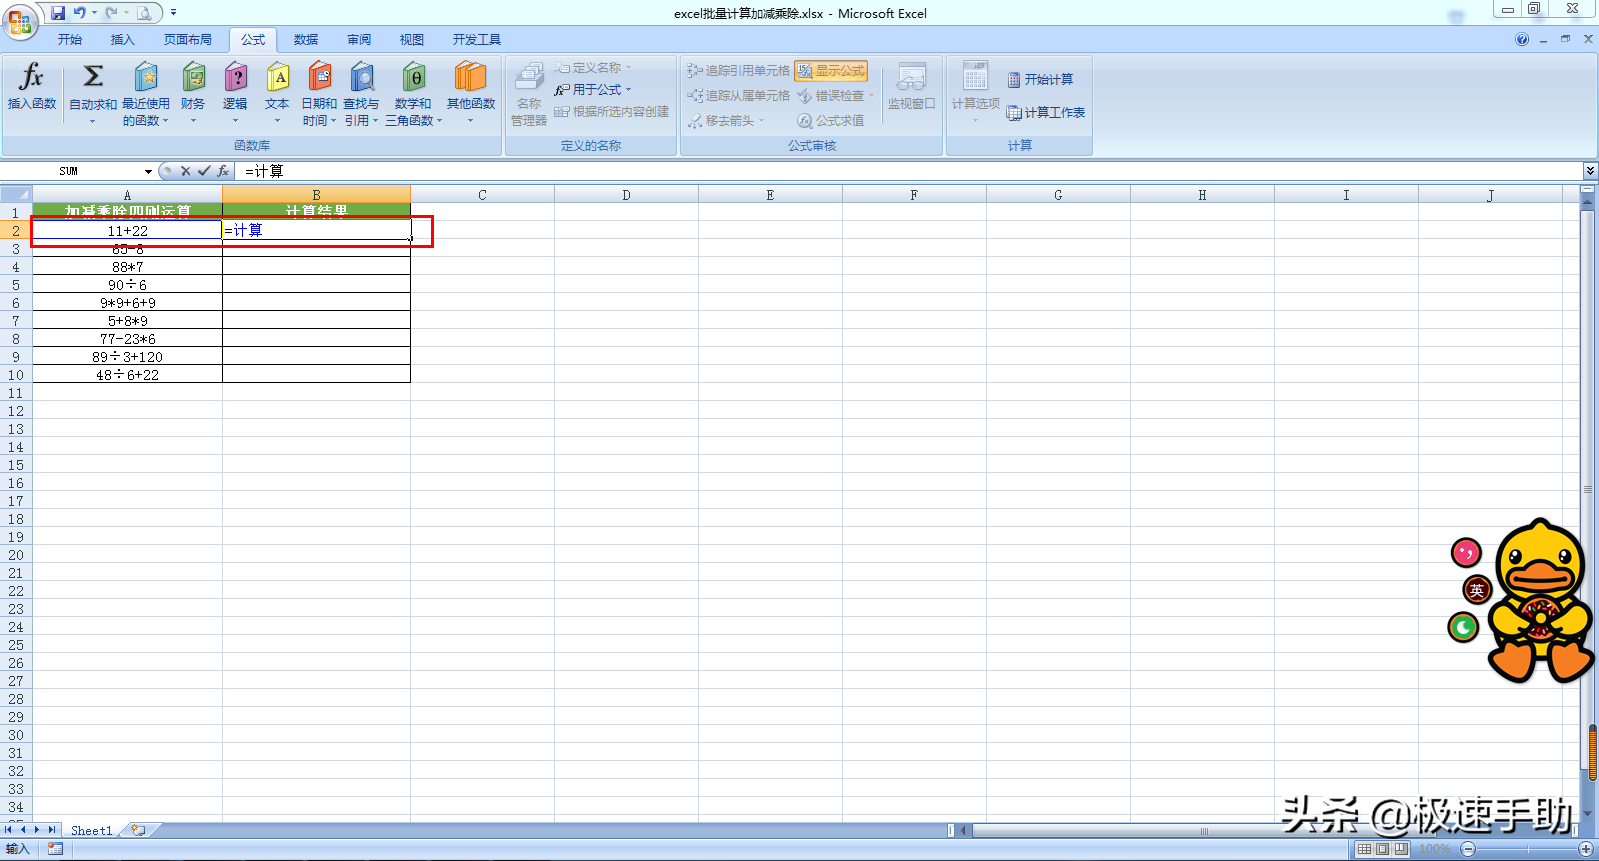Image resolution: width=1599 pixels, height=861 pixels.
Task: Switch to page break preview in status bar
Action: click(1400, 849)
